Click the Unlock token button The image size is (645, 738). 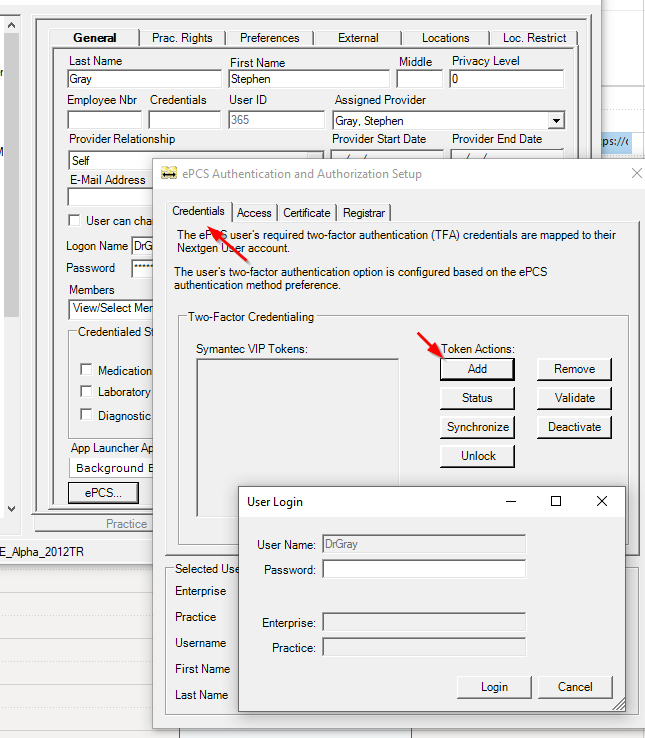[x=477, y=456]
